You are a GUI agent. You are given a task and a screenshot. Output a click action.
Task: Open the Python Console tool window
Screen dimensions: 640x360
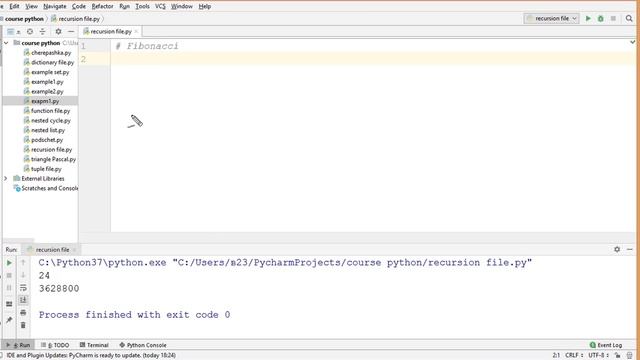click(143, 345)
